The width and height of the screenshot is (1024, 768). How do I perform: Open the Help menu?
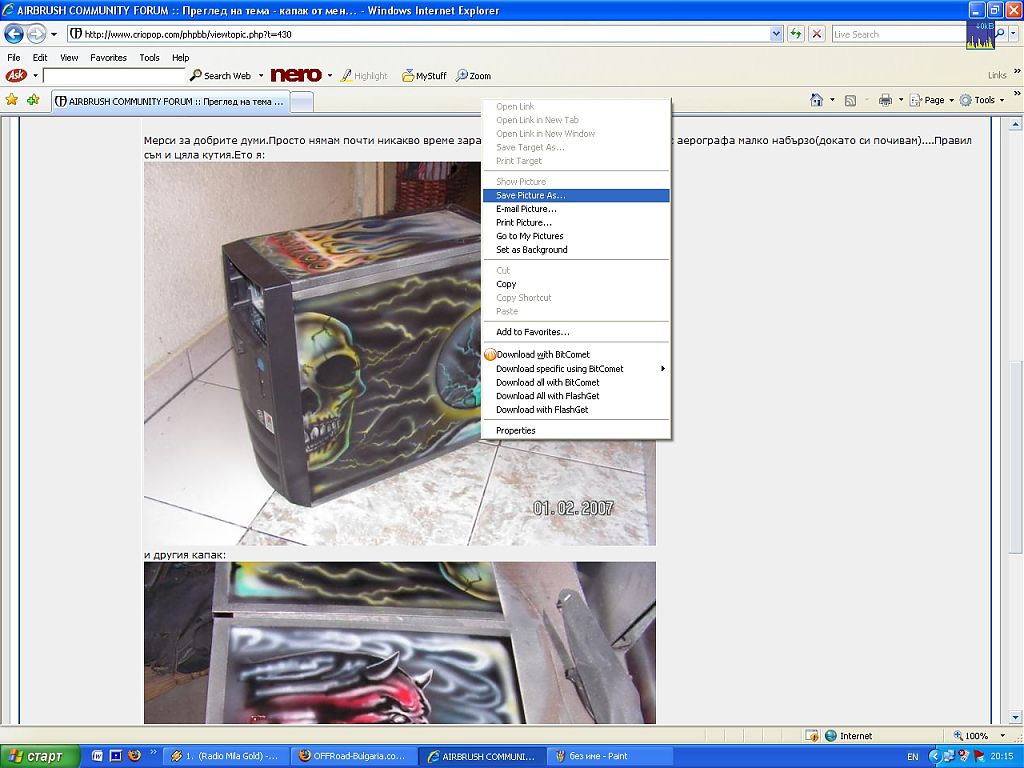[x=181, y=57]
